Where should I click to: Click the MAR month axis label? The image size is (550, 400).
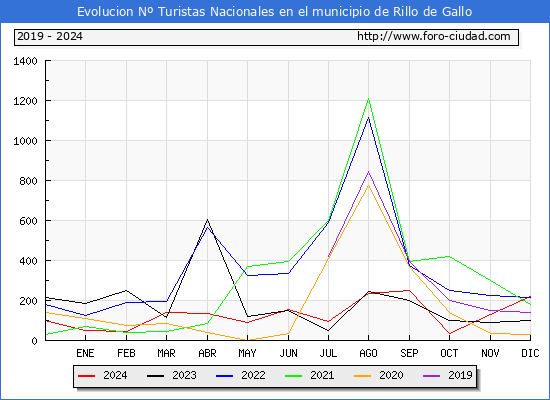(166, 353)
